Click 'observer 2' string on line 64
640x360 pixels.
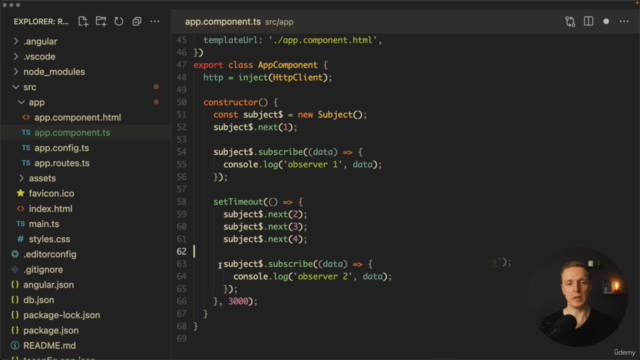322,276
